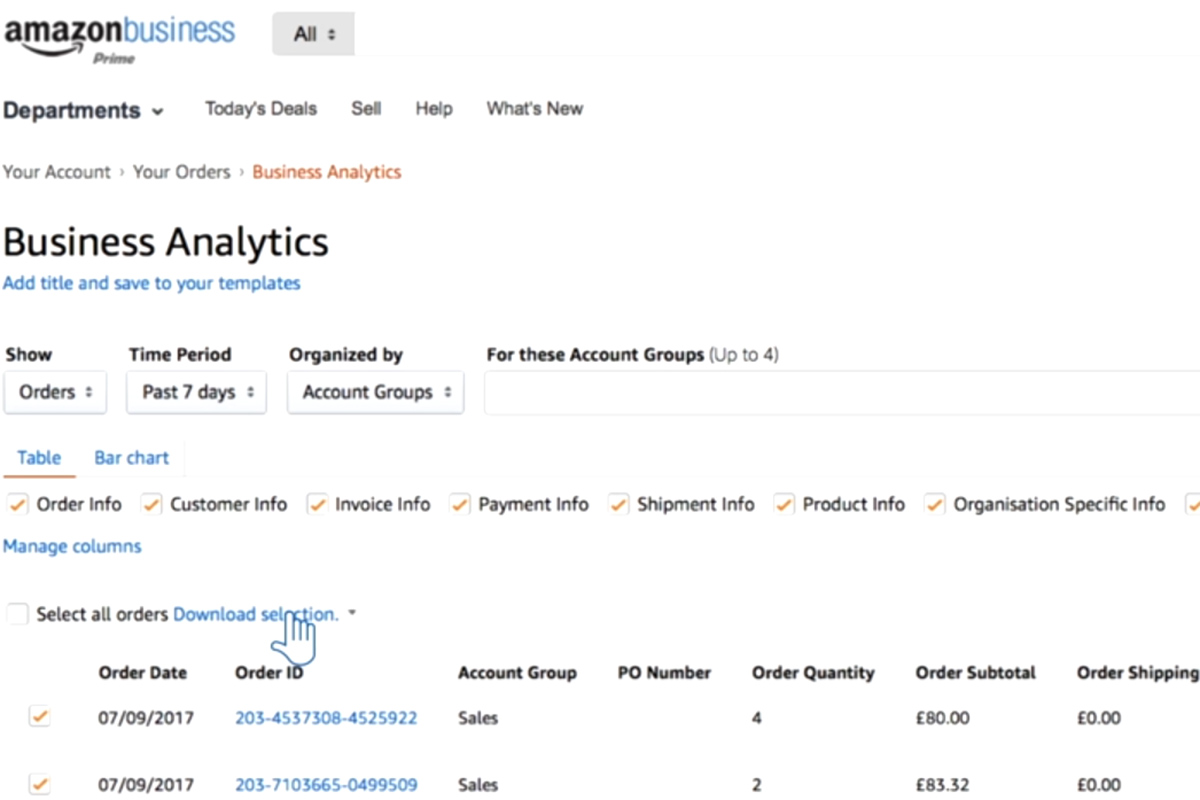Uncheck the Customer Info column checkbox
1200x800 pixels.
(x=151, y=504)
